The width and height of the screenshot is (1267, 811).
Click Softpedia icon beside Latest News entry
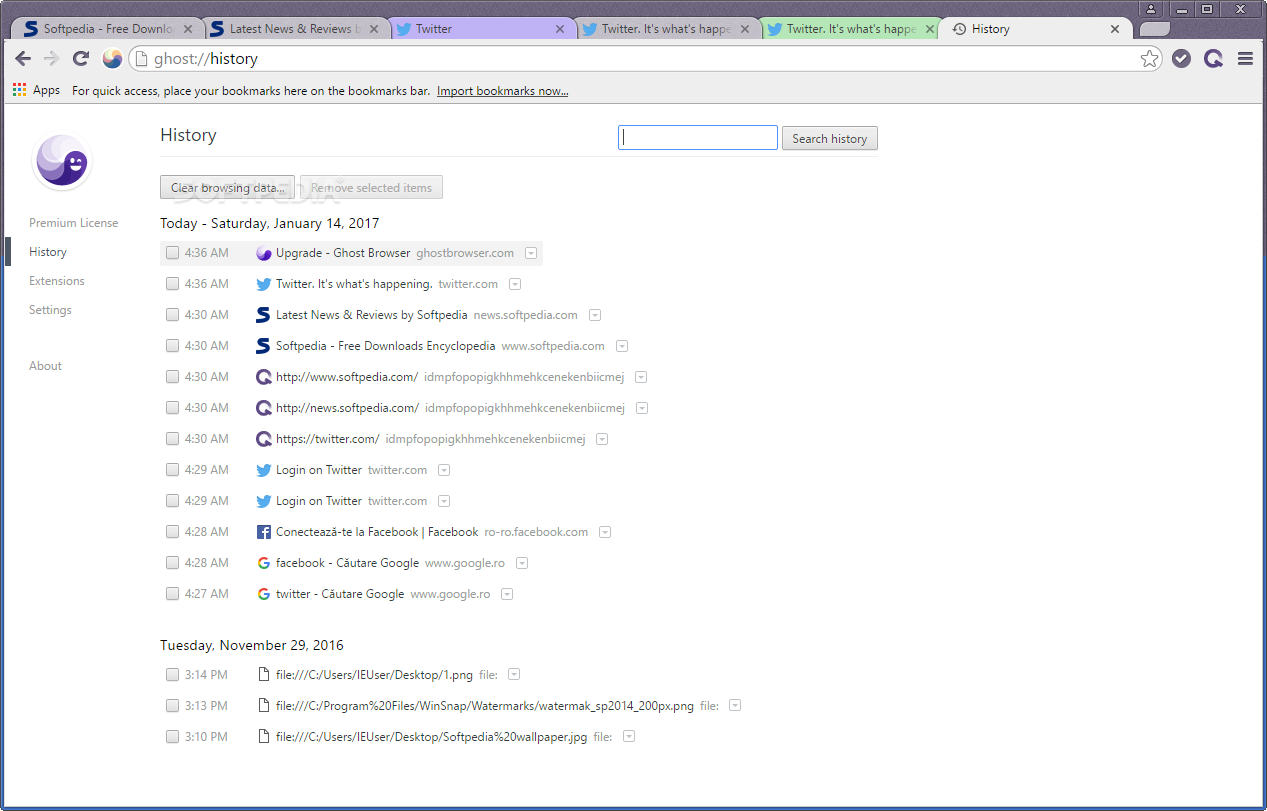264,315
